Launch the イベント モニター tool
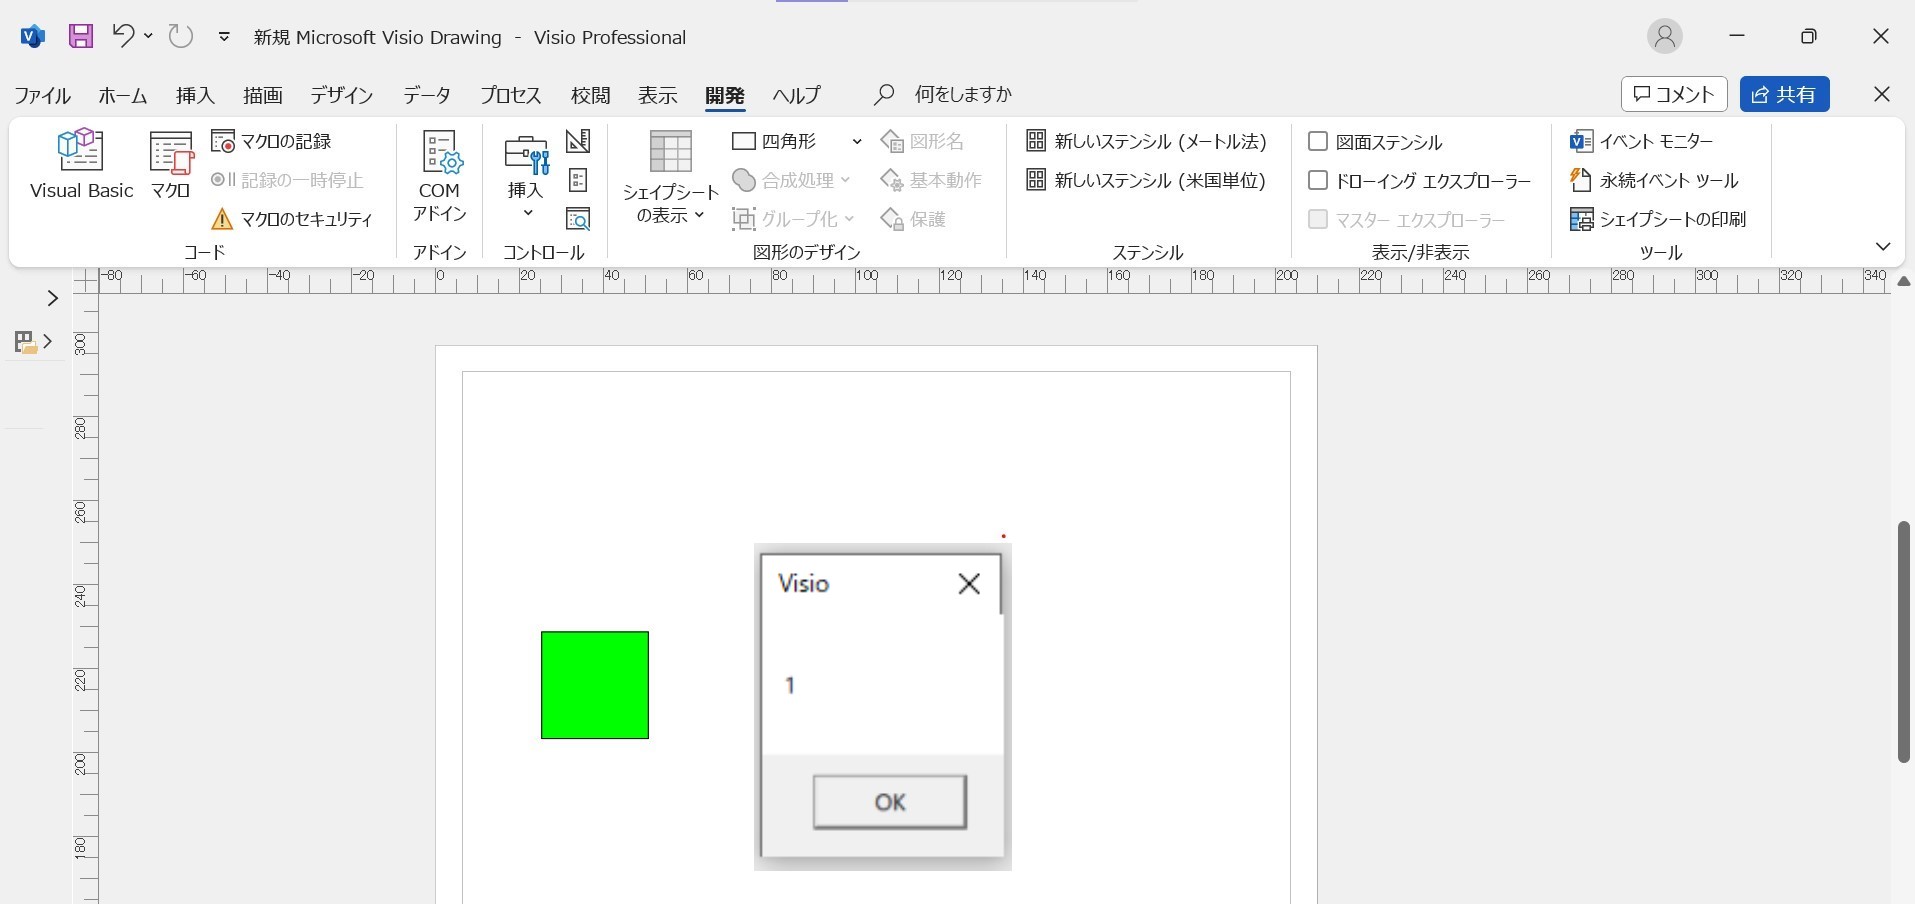Image resolution: width=1915 pixels, height=904 pixels. click(x=1653, y=140)
